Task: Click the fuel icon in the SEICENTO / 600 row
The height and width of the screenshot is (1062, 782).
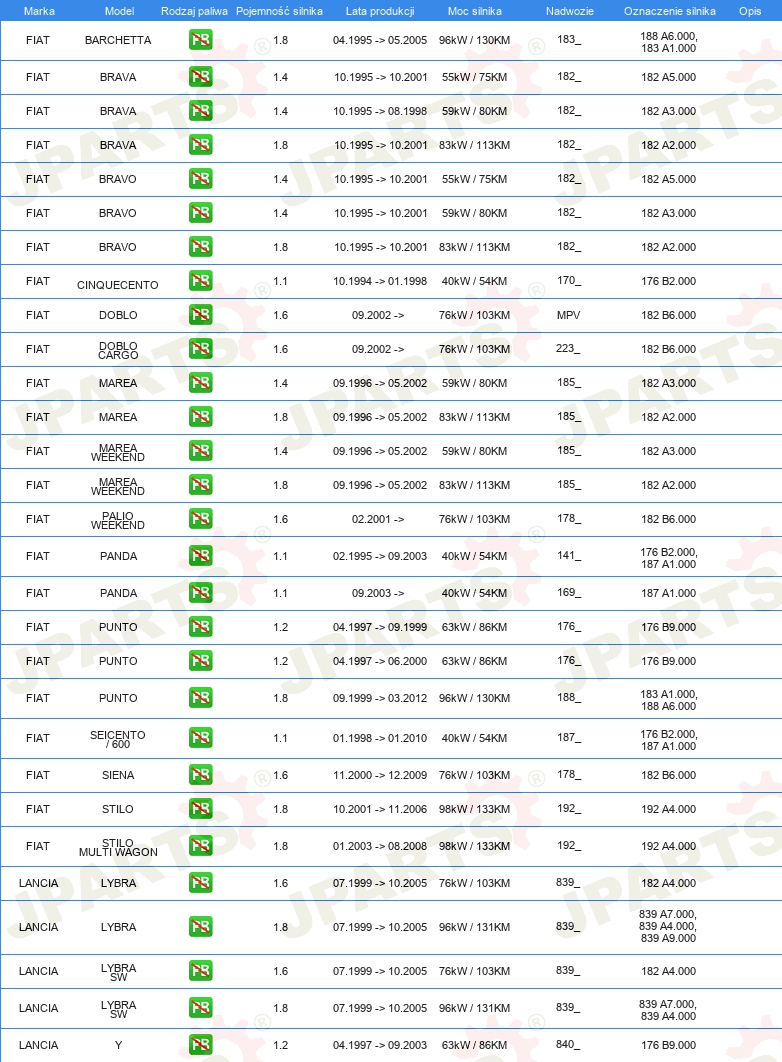Action: pos(200,738)
